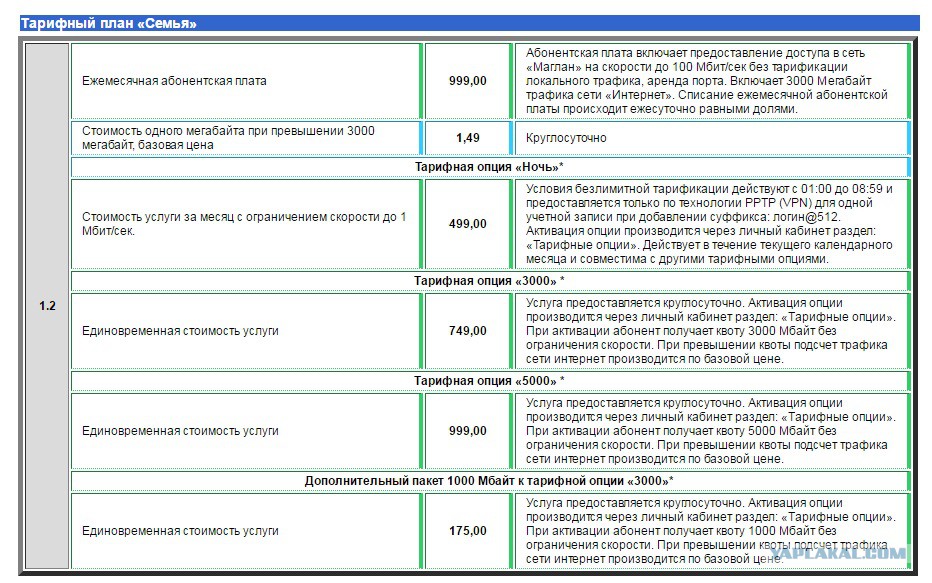Click the «Тарифная опция «Ночь»» heading
This screenshot has width=932, height=583.
click(x=489, y=167)
